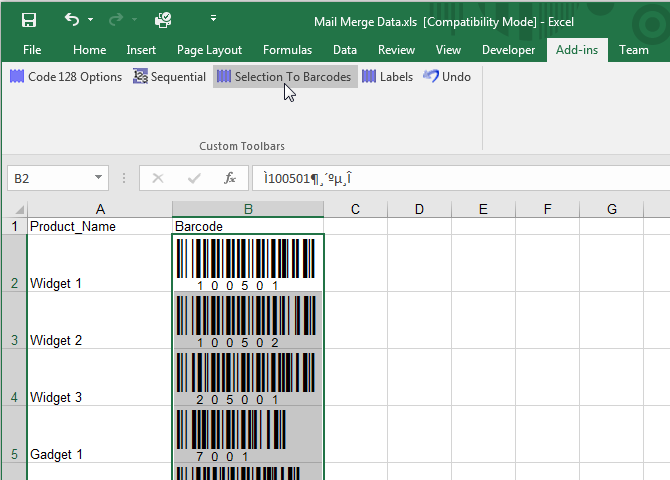The width and height of the screenshot is (670, 480).
Task: Click the Enter checkmark in formula bar
Action: (194, 178)
